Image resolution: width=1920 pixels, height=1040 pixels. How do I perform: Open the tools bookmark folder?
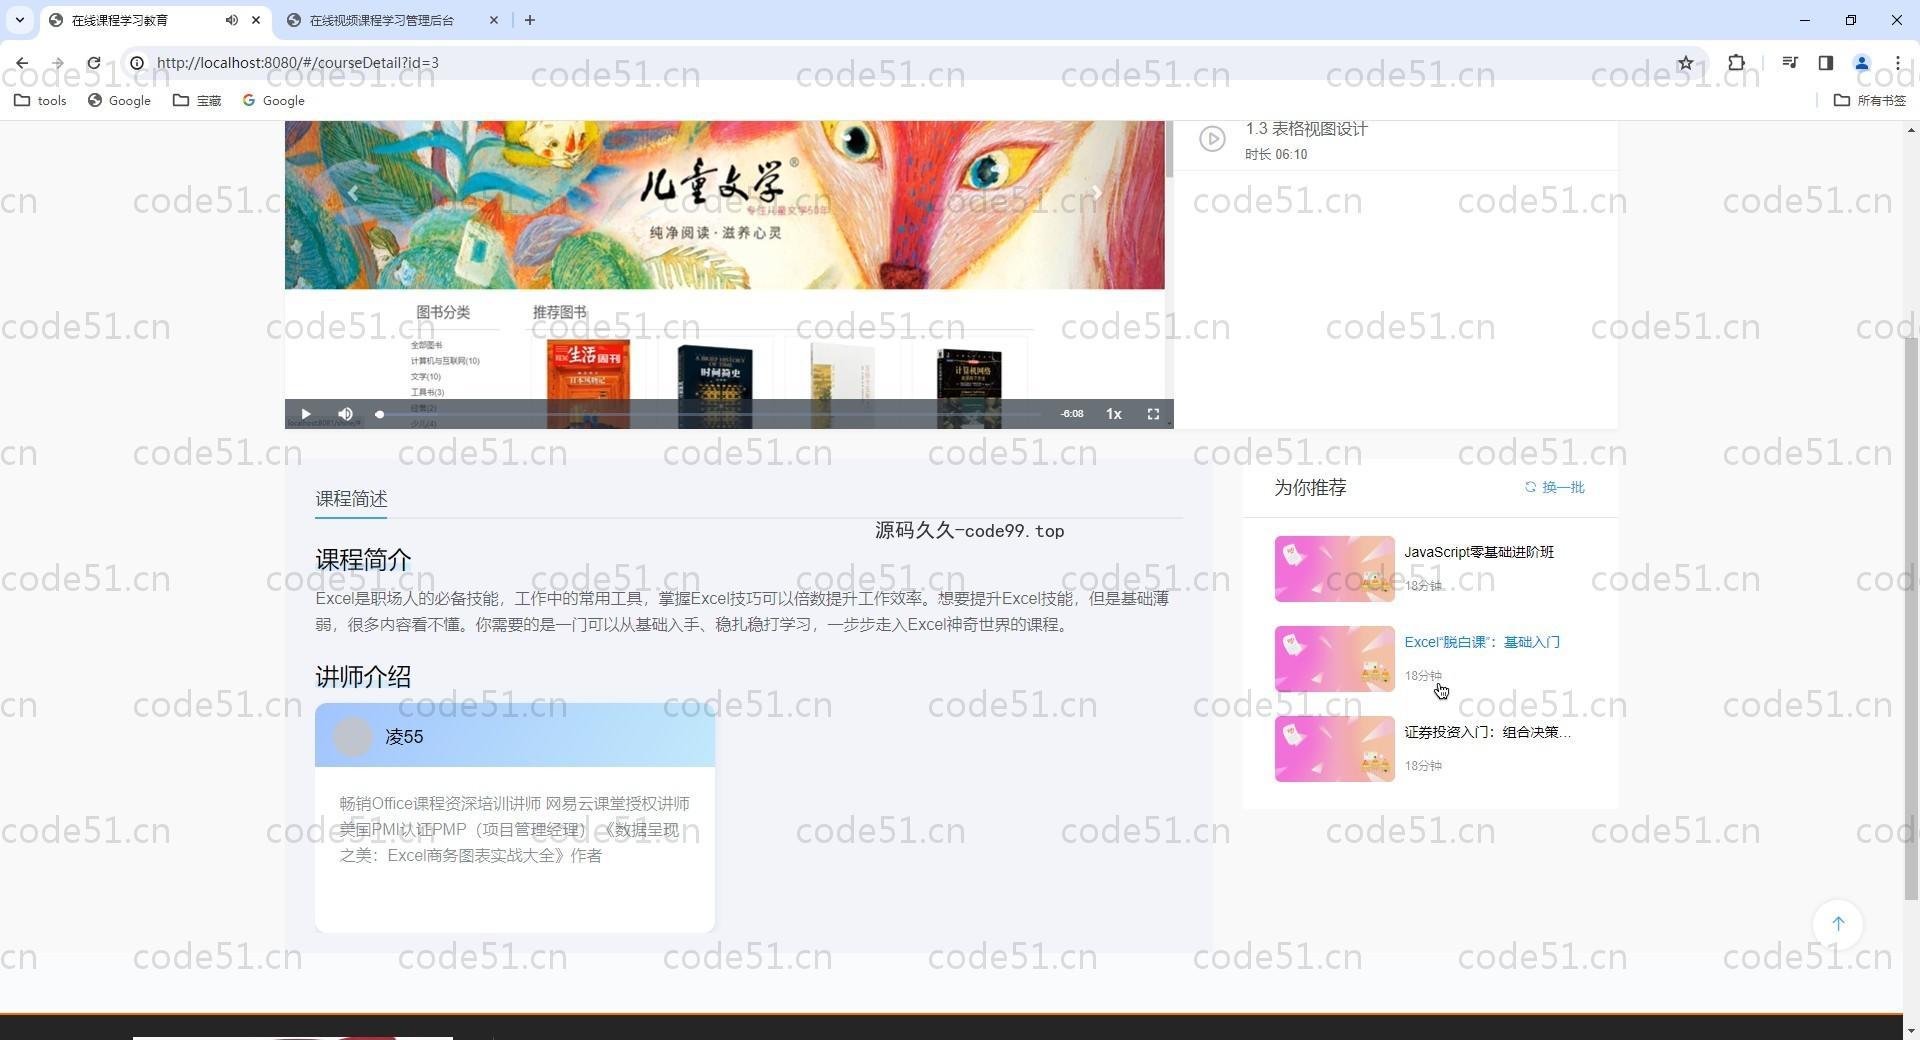(40, 101)
